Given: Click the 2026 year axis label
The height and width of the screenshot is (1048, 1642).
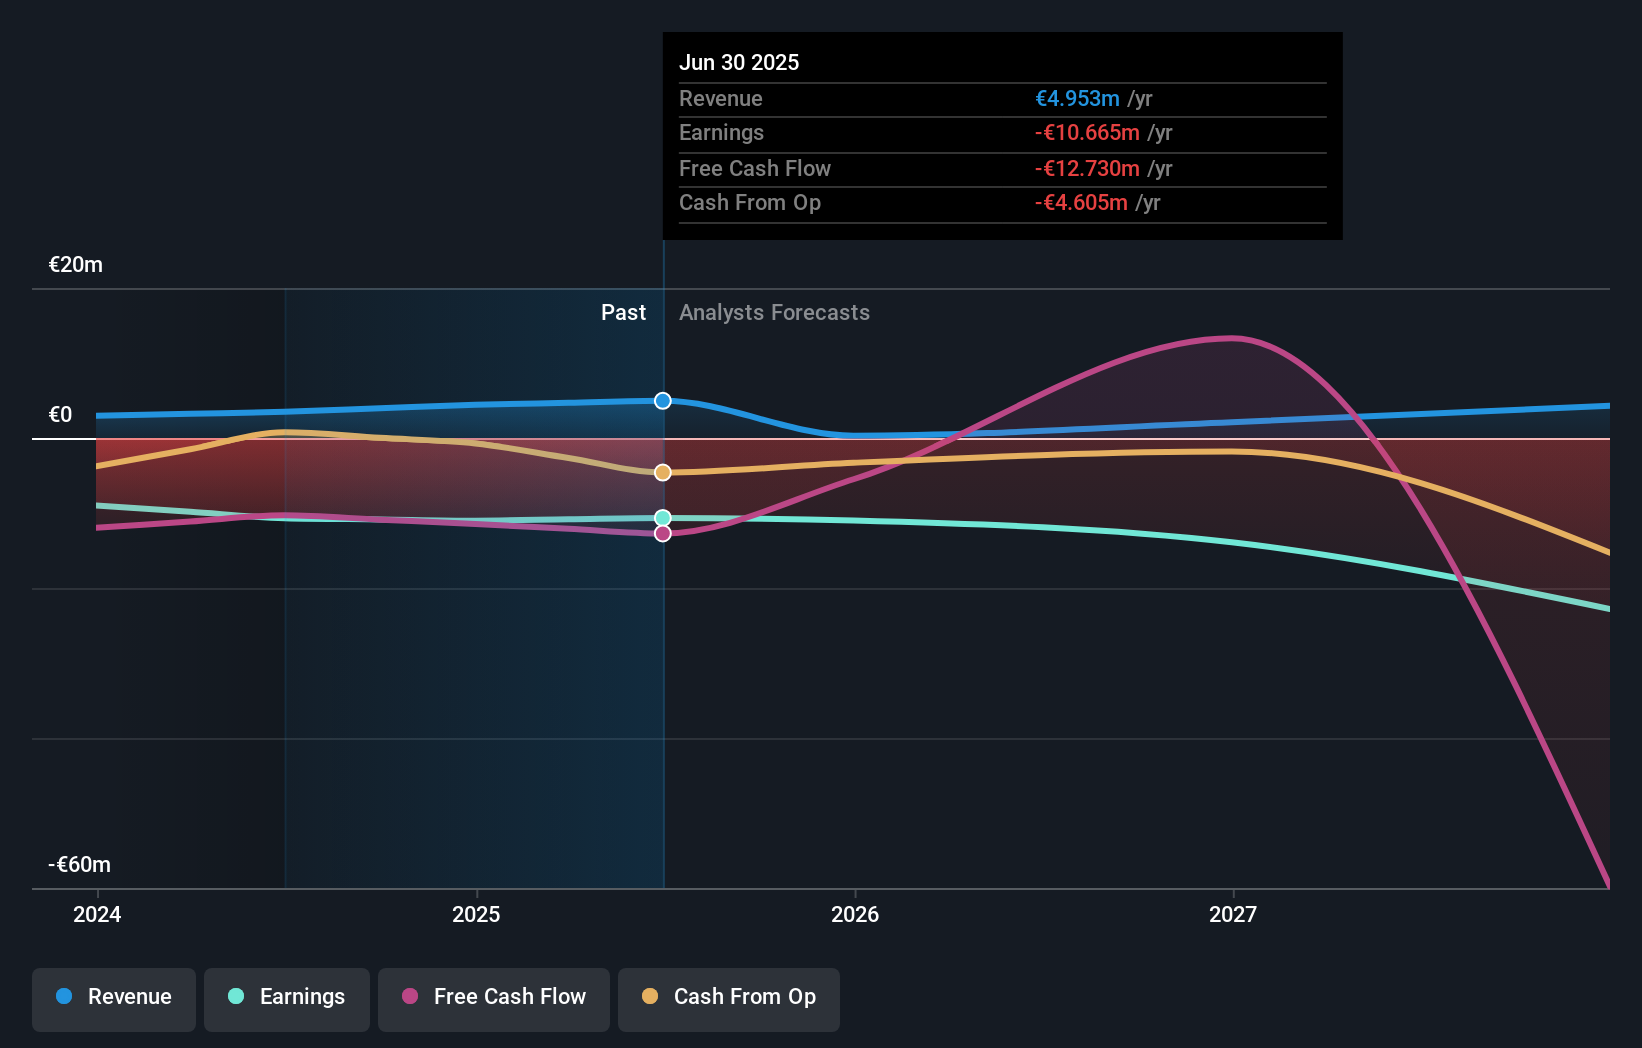Looking at the screenshot, I should (855, 914).
